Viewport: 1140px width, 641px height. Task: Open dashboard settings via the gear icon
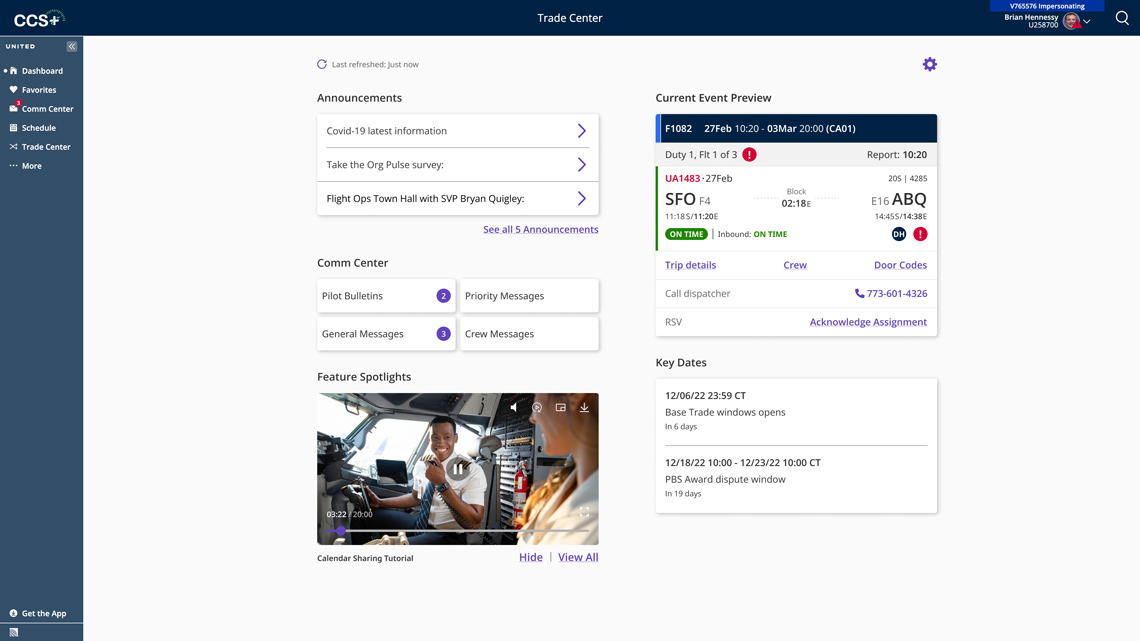pyautogui.click(x=930, y=63)
